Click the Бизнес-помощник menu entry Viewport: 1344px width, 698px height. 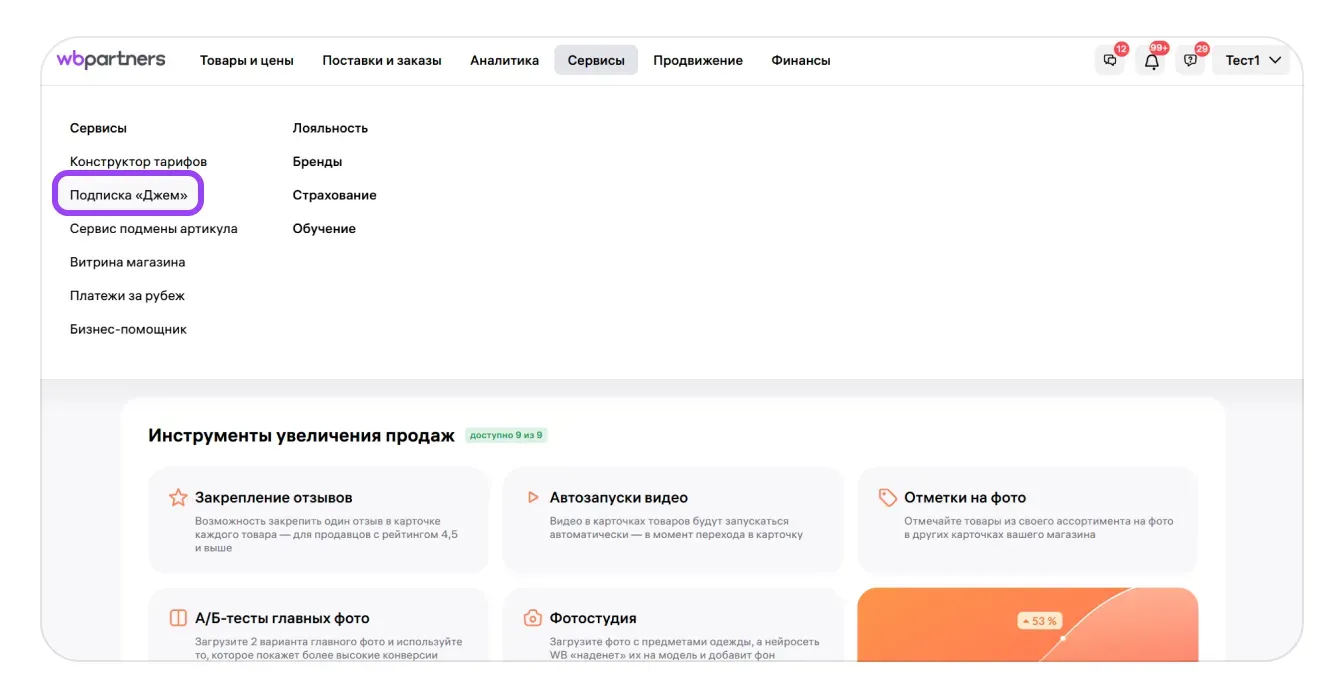click(x=128, y=329)
